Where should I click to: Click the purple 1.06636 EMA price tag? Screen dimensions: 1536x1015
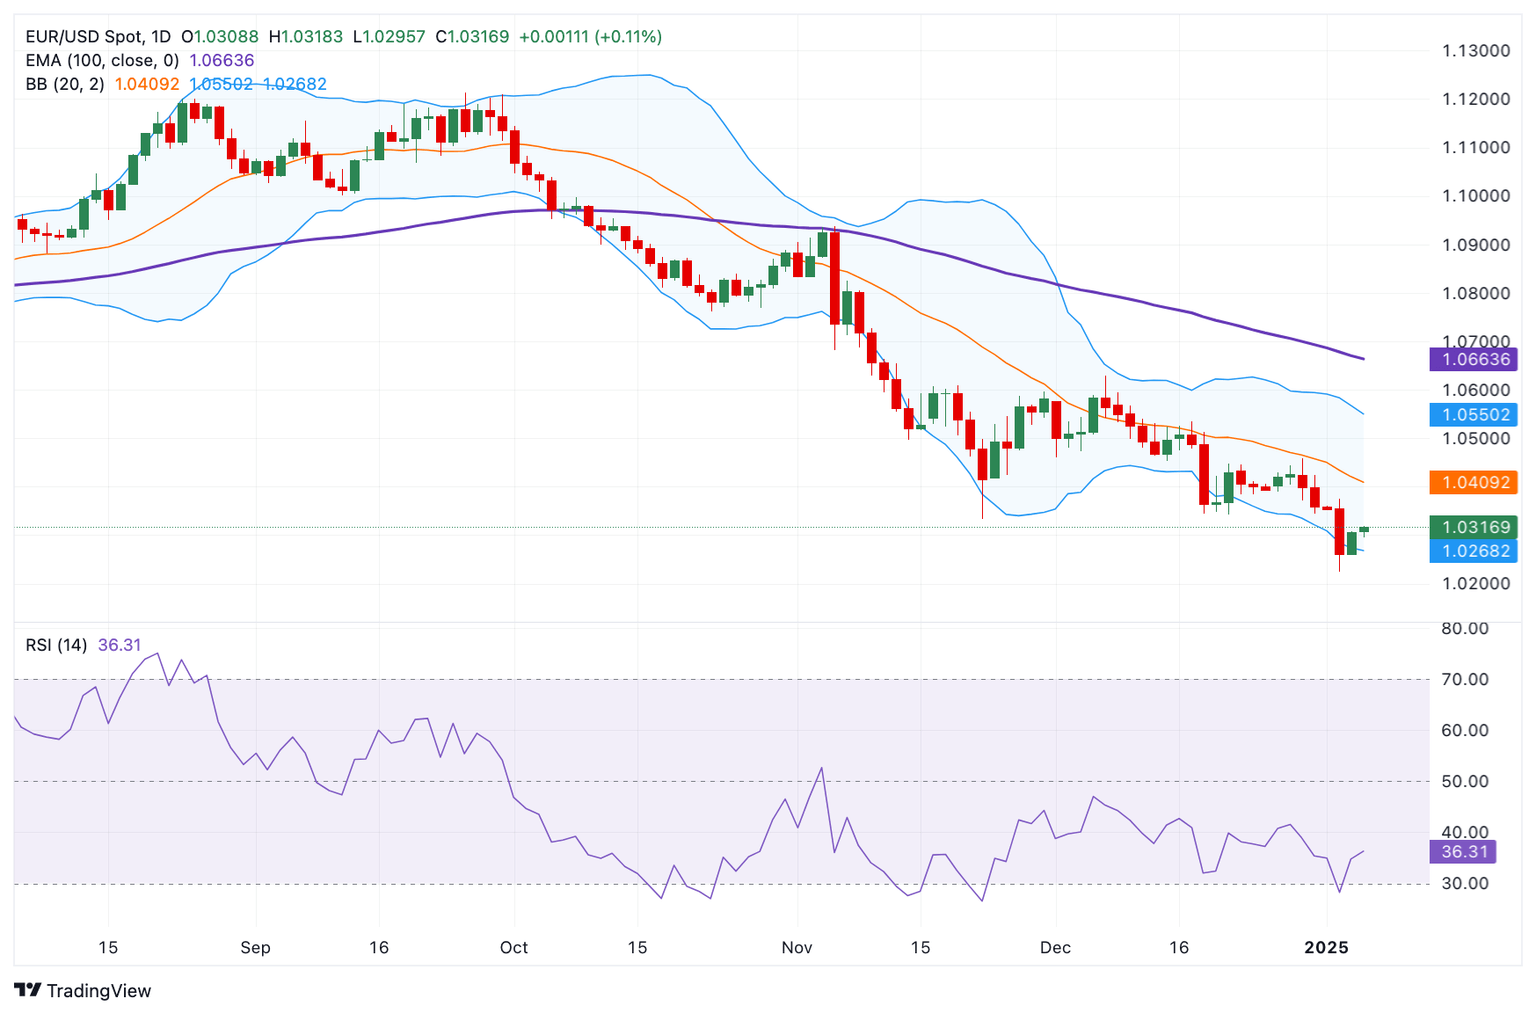pos(1474,359)
